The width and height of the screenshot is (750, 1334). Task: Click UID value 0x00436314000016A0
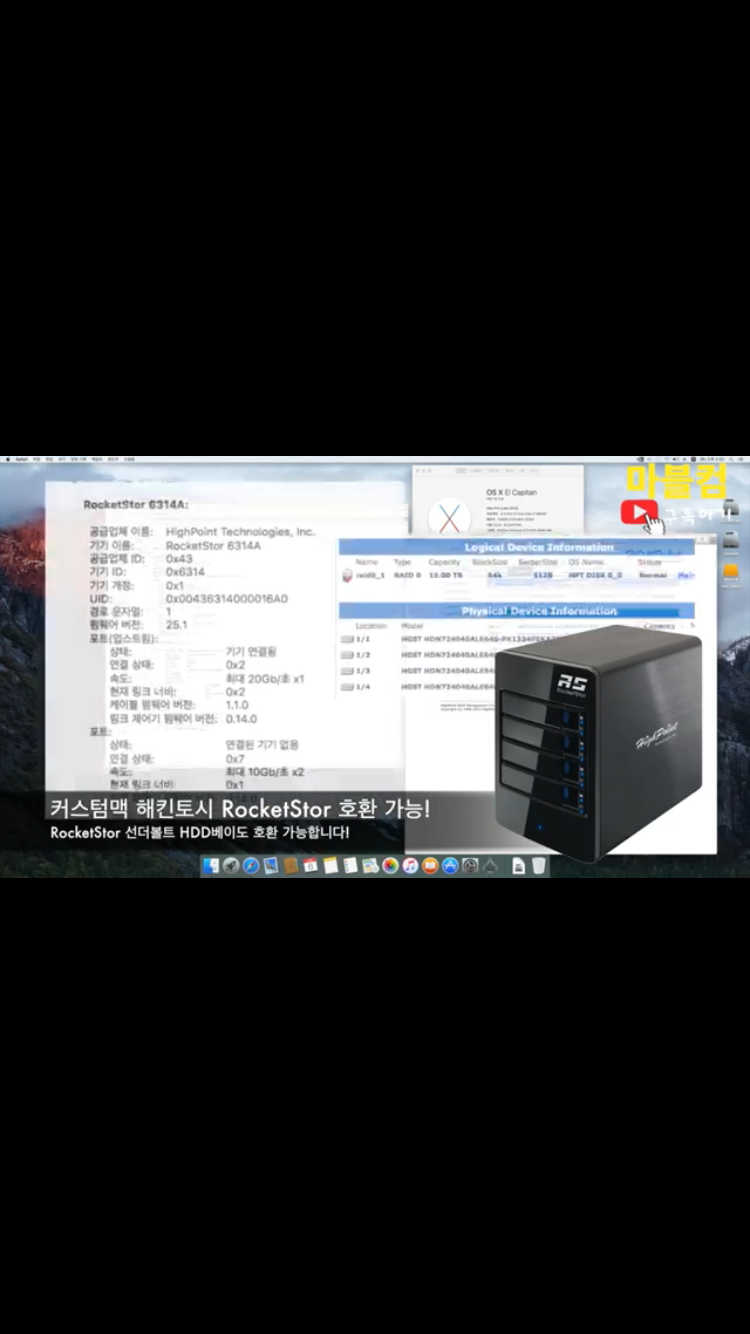(x=227, y=598)
